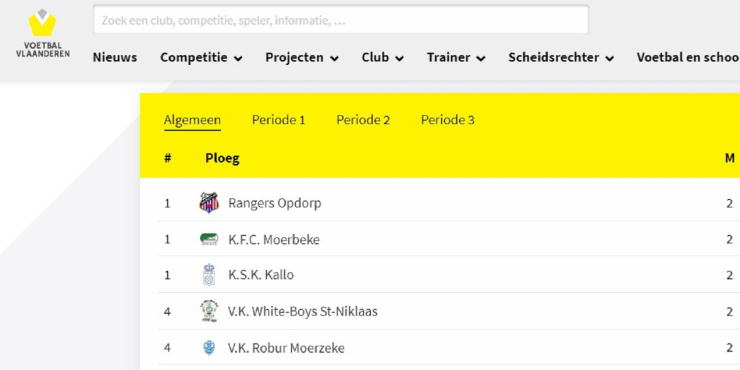
Task: Select the Periode 3 standings tab
Action: pos(447,120)
